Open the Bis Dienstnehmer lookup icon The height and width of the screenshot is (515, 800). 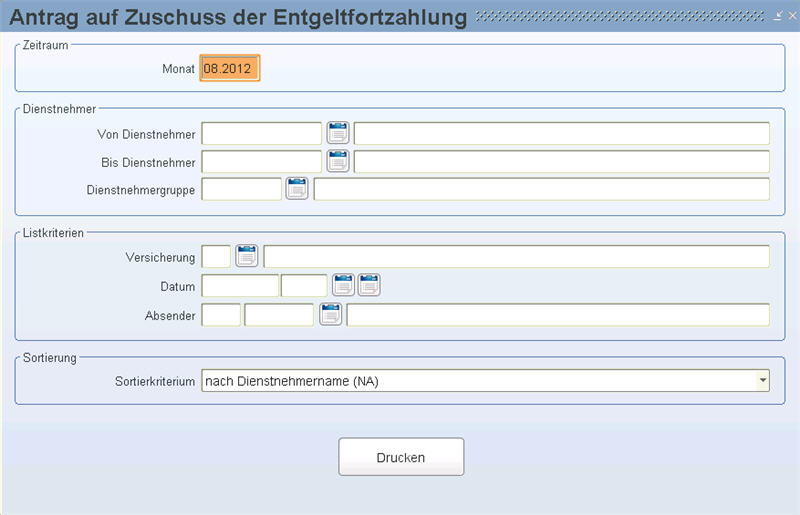pos(338,161)
